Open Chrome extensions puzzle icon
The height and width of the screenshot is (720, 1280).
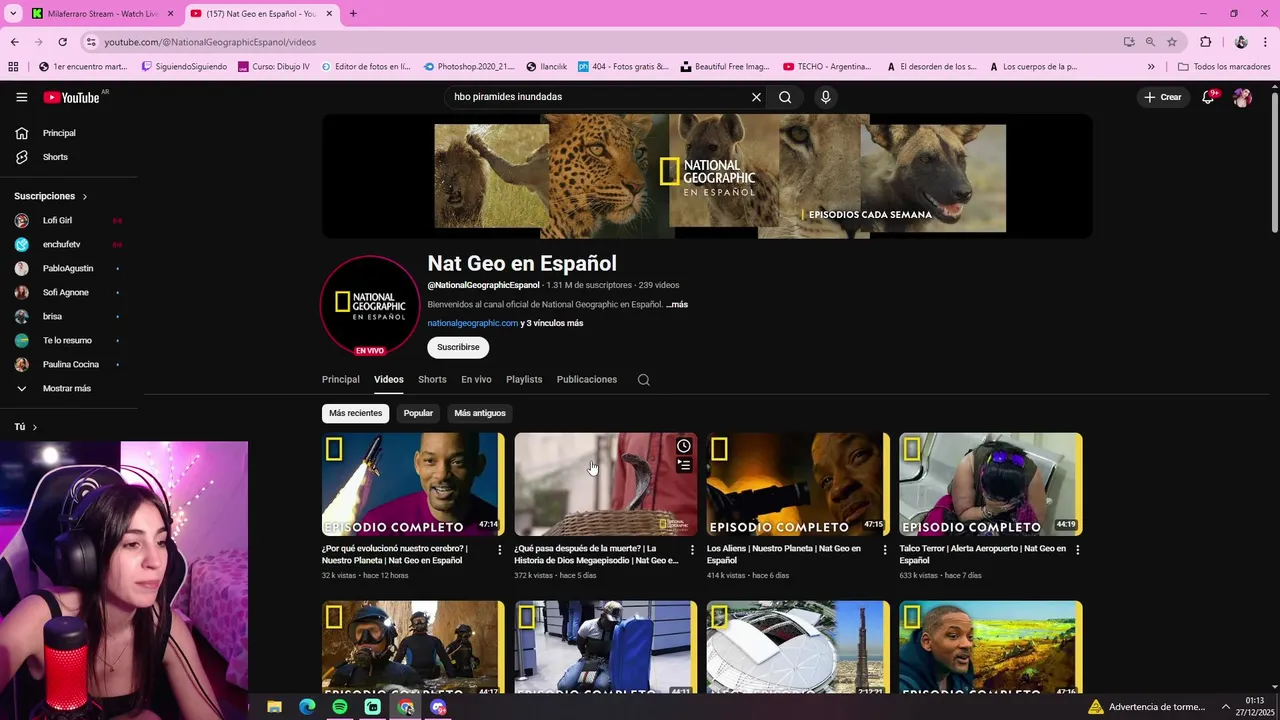[1205, 42]
